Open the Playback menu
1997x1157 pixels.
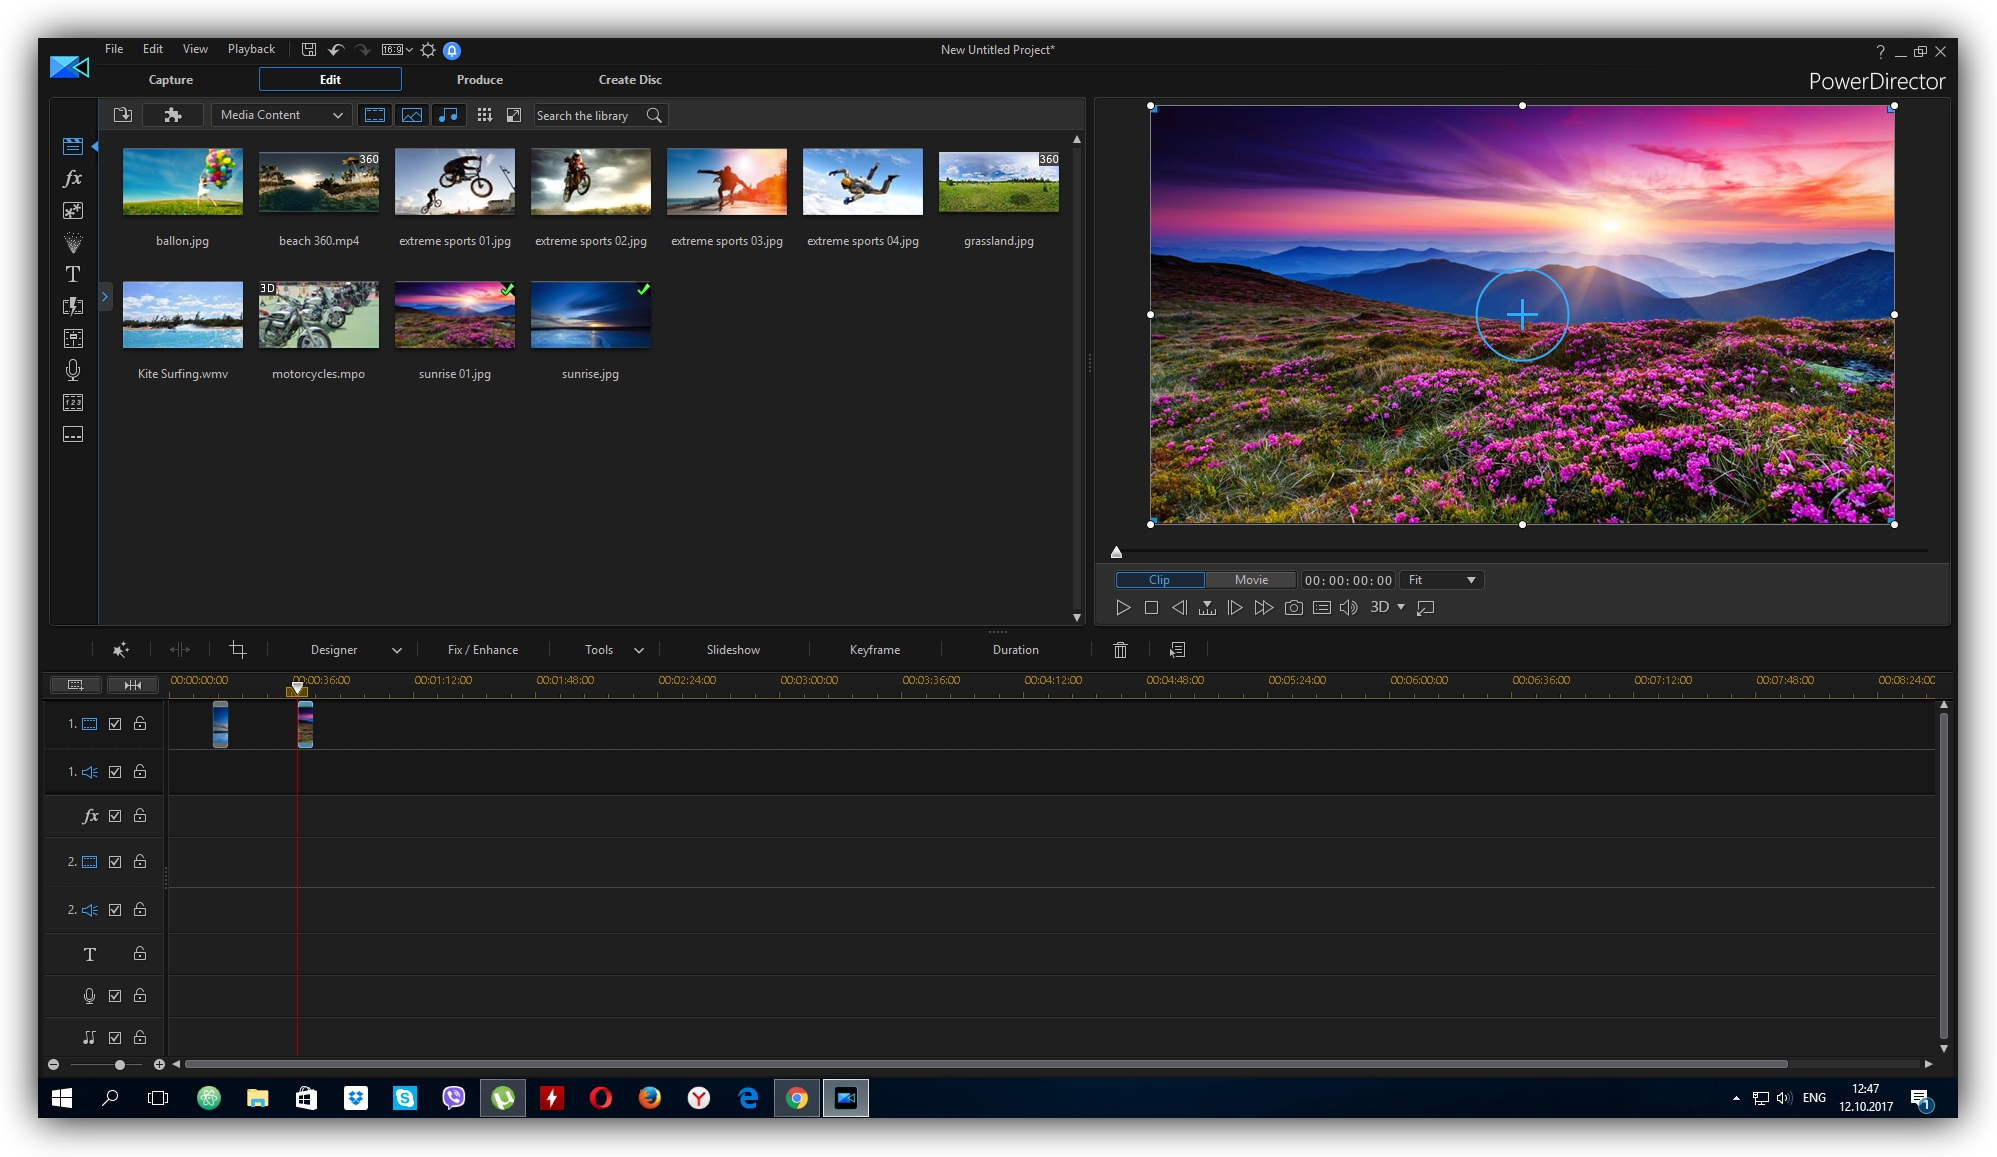(x=251, y=49)
